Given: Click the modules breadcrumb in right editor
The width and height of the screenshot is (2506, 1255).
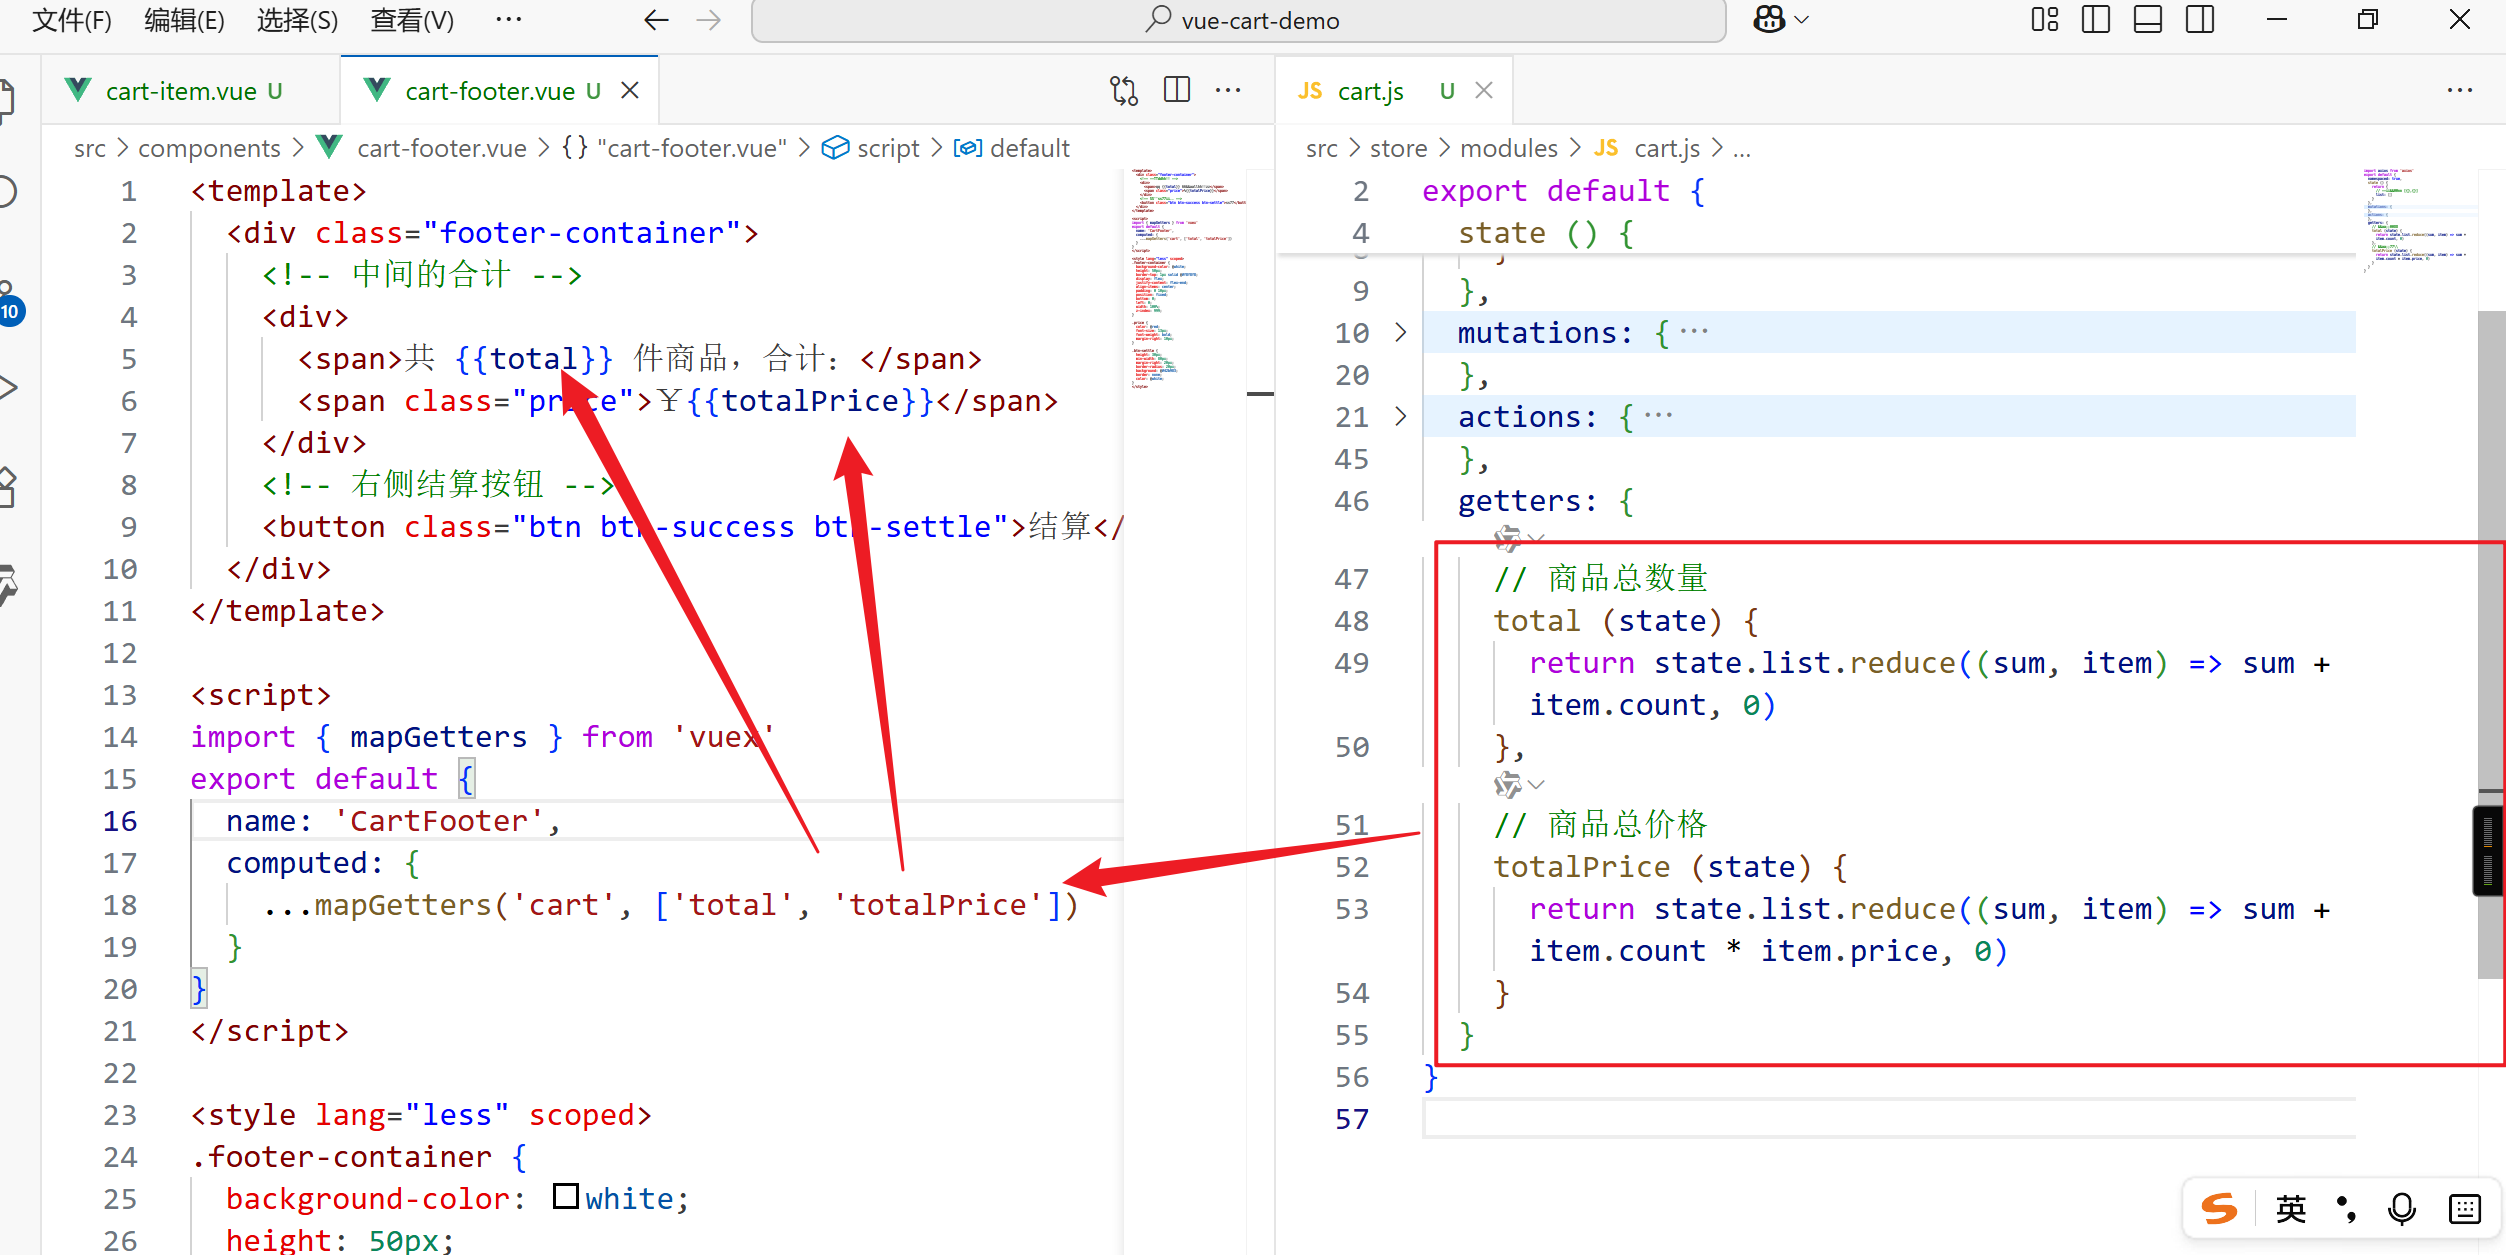Looking at the screenshot, I should tap(1508, 149).
